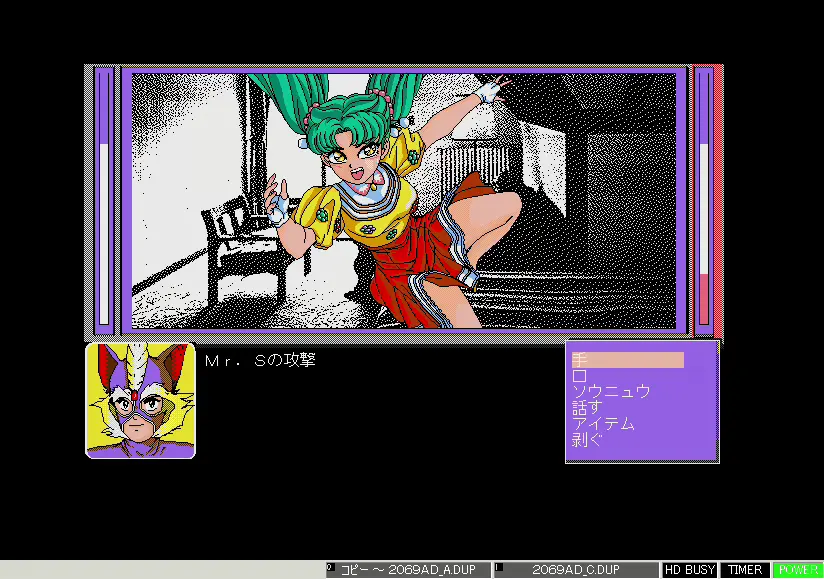Select ソウニュウ from the command list
The height and width of the screenshot is (579, 824).
[611, 391]
